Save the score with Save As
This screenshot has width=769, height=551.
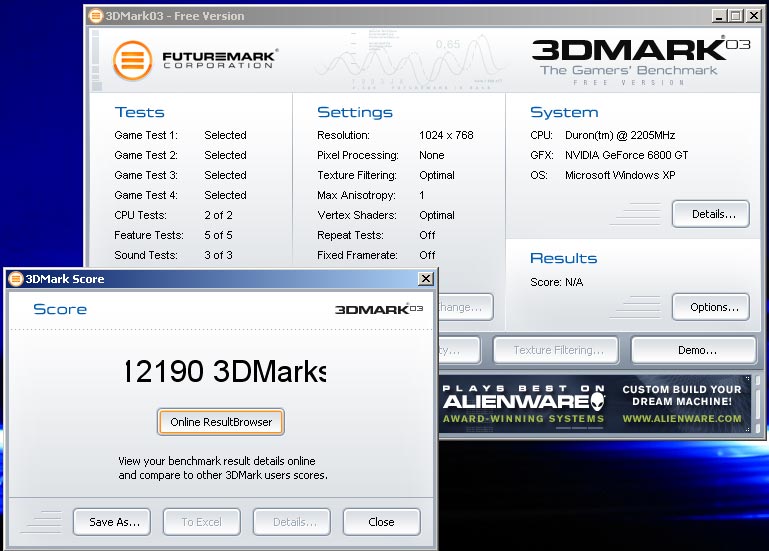pyautogui.click(x=111, y=522)
